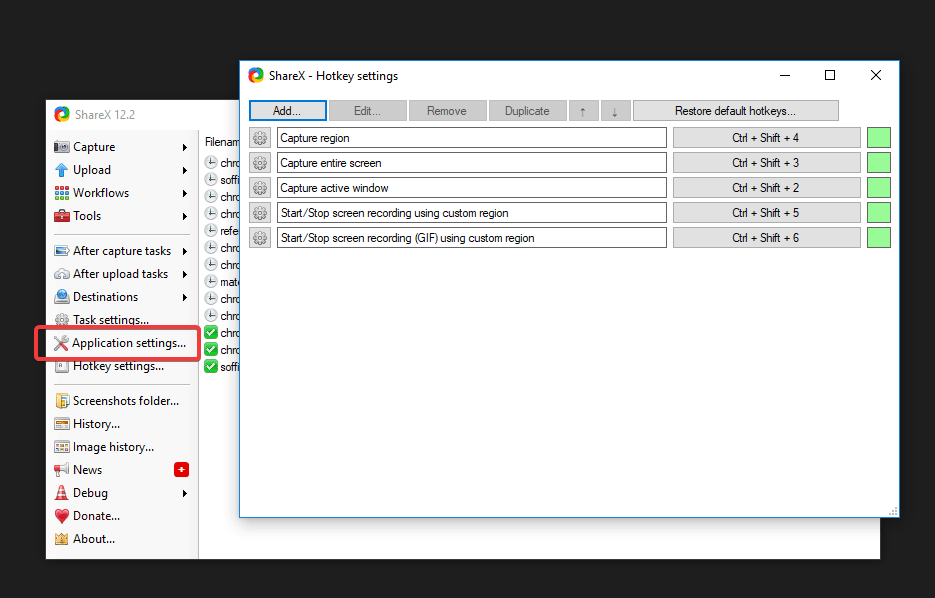The image size is (935, 598).
Task: Click the gear icon for Capture entire screen
Action: point(260,163)
